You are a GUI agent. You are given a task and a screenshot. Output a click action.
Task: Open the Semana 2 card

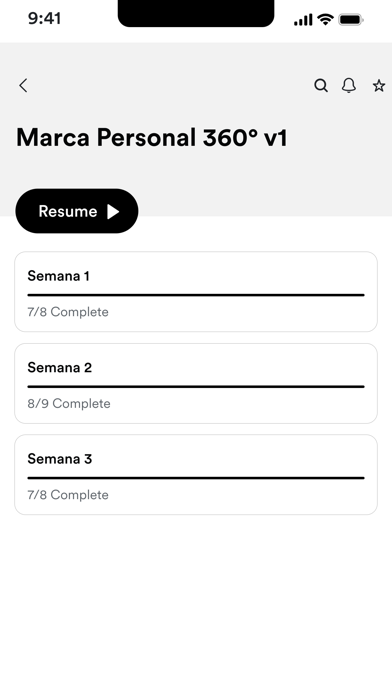196,383
